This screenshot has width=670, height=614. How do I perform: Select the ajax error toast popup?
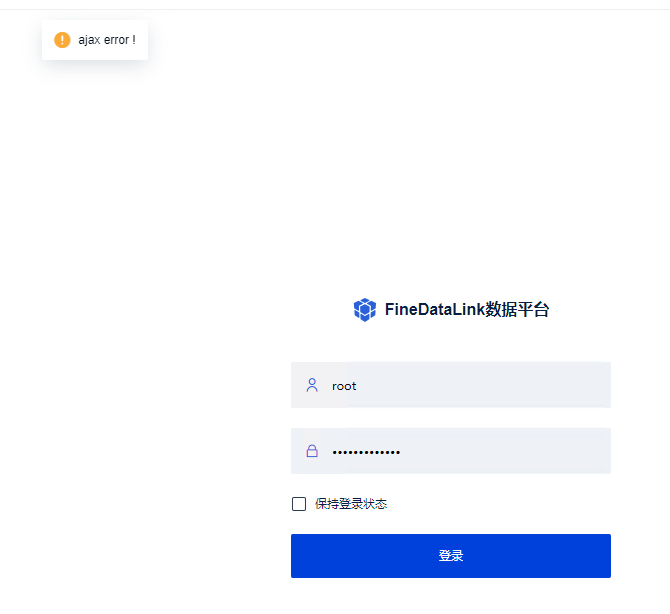(x=95, y=40)
